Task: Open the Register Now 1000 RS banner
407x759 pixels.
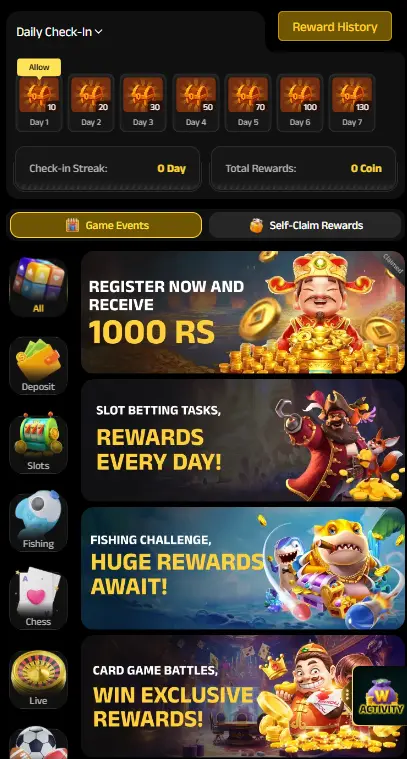Action: (x=243, y=312)
